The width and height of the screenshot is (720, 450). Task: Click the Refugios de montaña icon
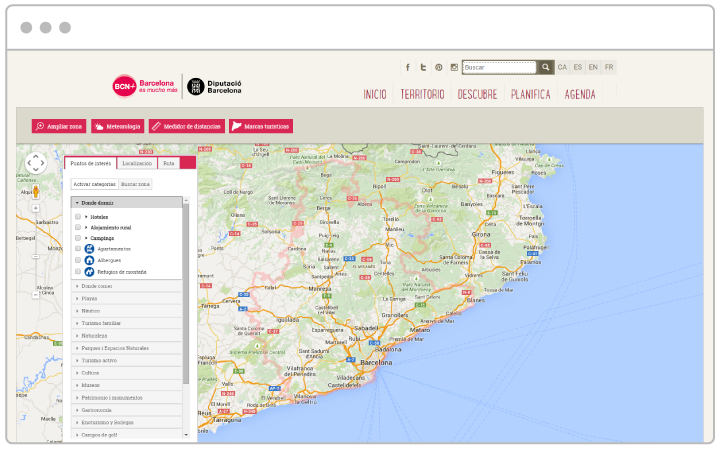90,272
